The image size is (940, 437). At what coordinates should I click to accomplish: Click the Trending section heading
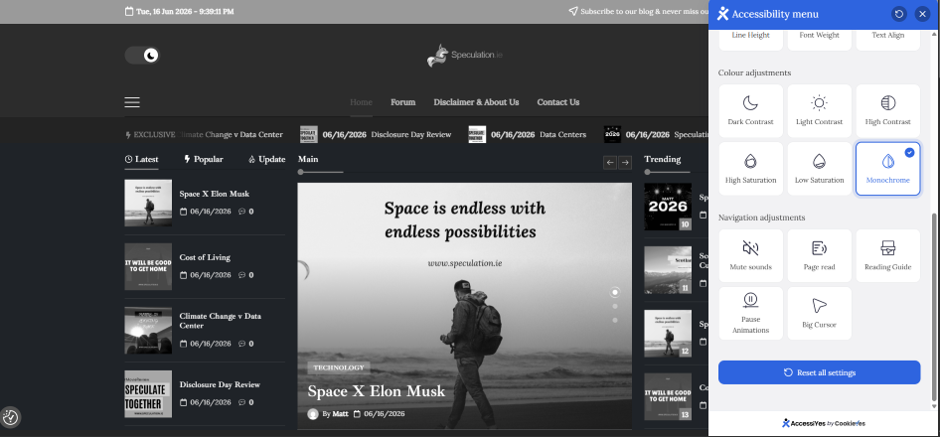662,159
